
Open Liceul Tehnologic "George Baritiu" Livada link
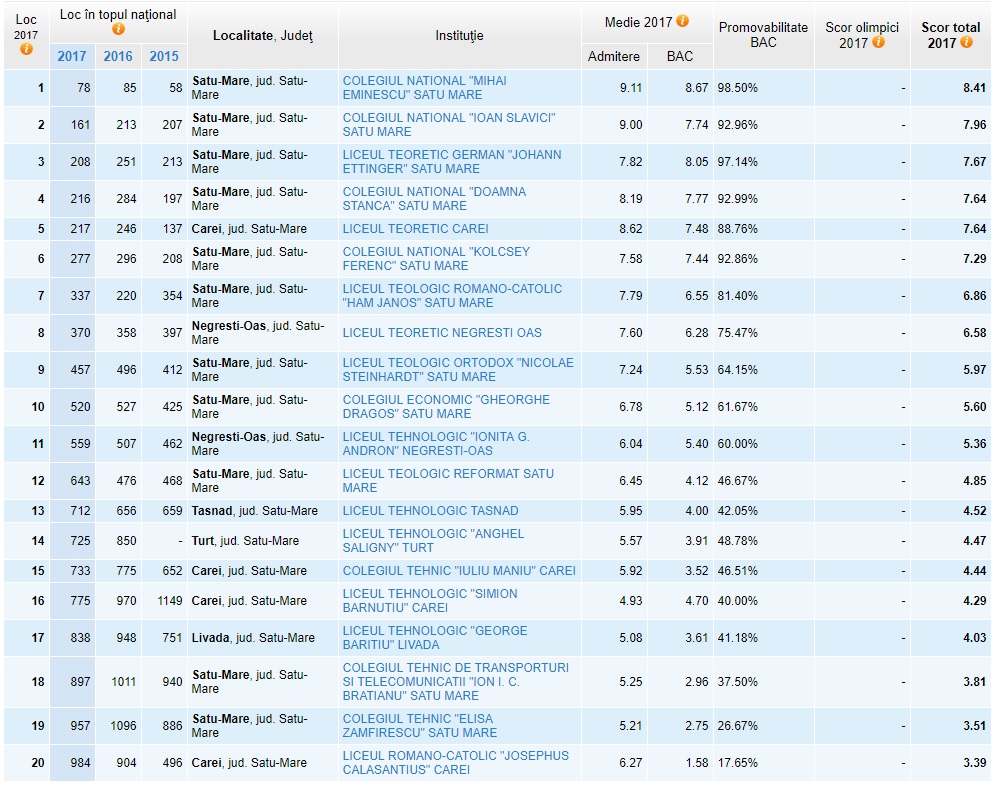pyautogui.click(x=434, y=637)
